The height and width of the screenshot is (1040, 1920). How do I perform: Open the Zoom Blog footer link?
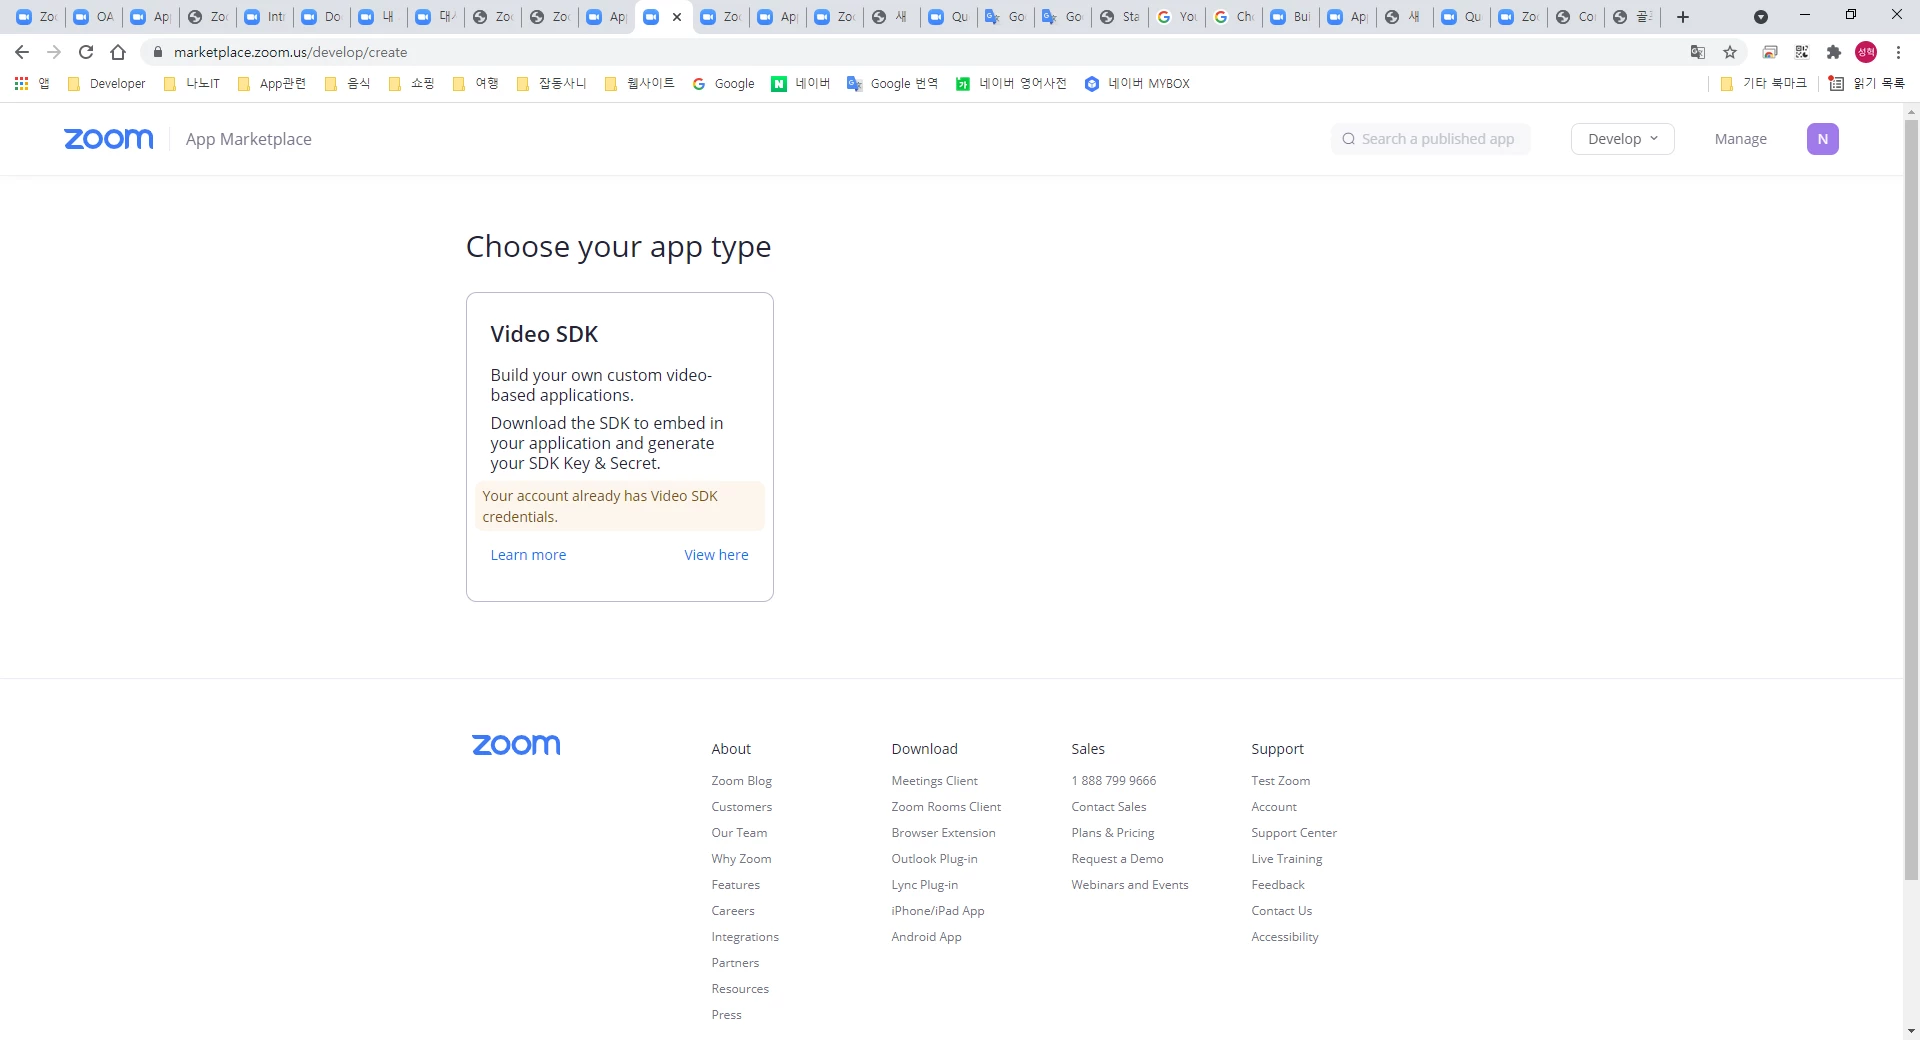coord(741,781)
